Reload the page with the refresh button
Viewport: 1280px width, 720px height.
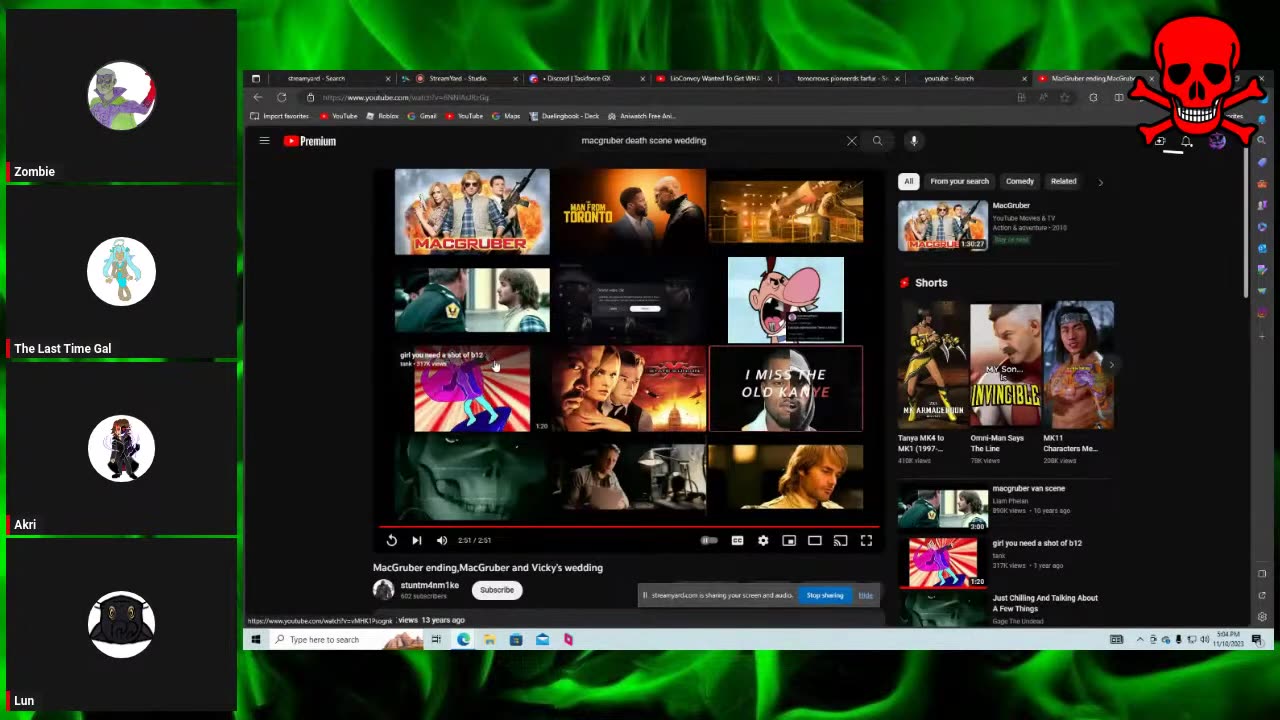[x=282, y=97]
